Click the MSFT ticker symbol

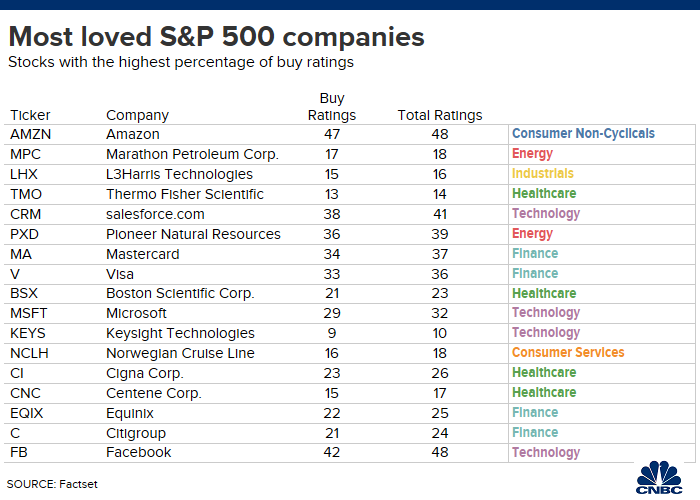(x=29, y=313)
